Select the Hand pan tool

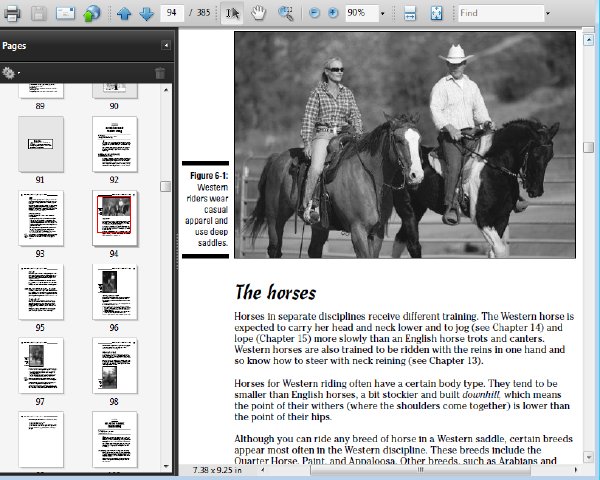click(x=258, y=13)
